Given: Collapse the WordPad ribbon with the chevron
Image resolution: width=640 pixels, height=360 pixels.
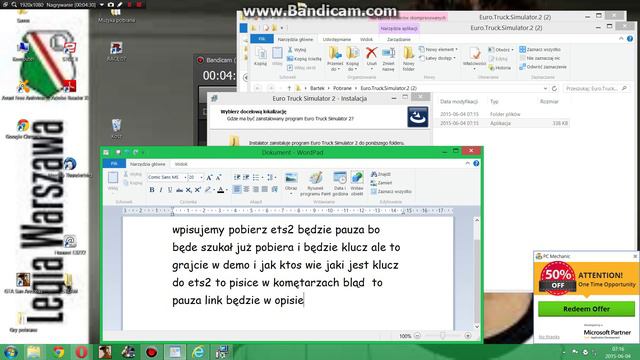Looking at the screenshot, I should pyautogui.click(x=468, y=163).
